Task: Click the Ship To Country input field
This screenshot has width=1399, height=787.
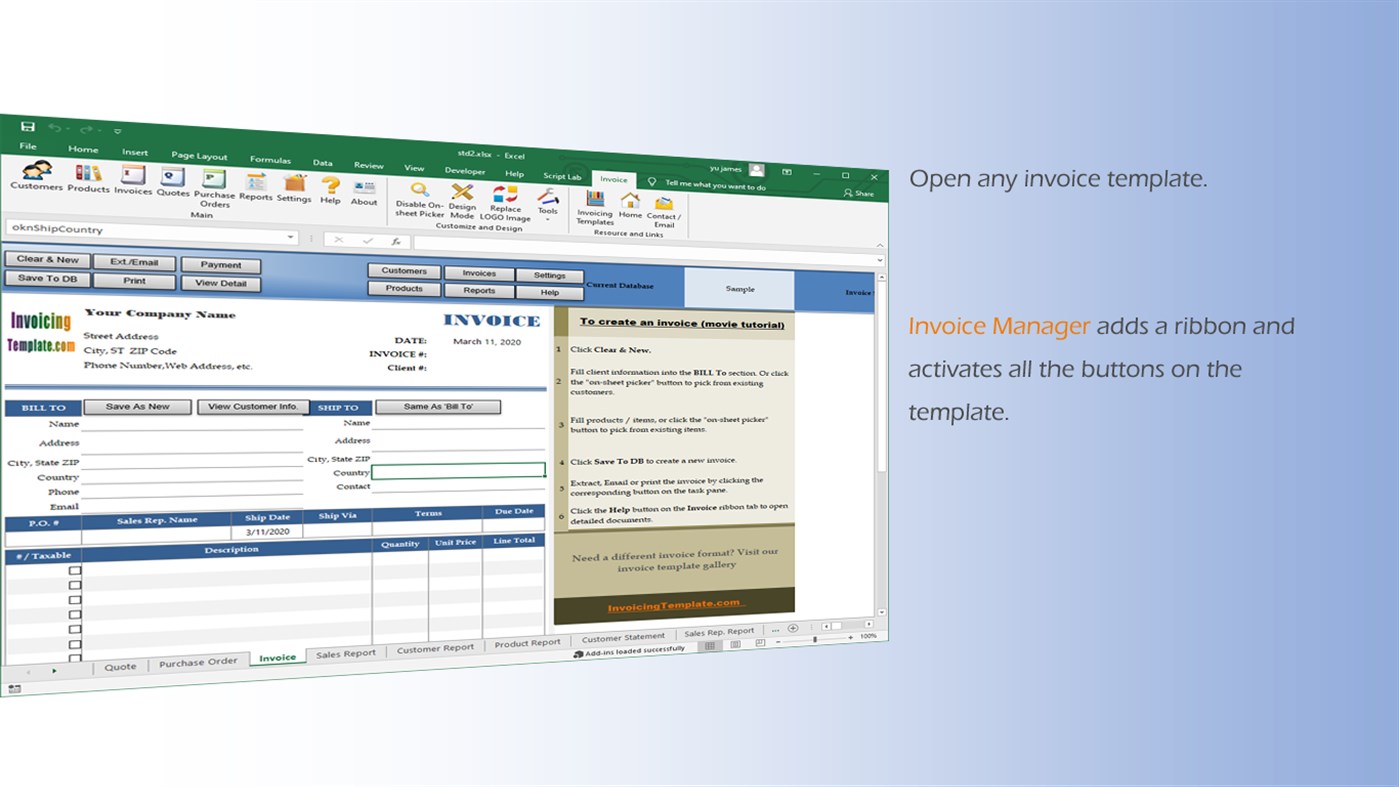Action: click(x=458, y=469)
